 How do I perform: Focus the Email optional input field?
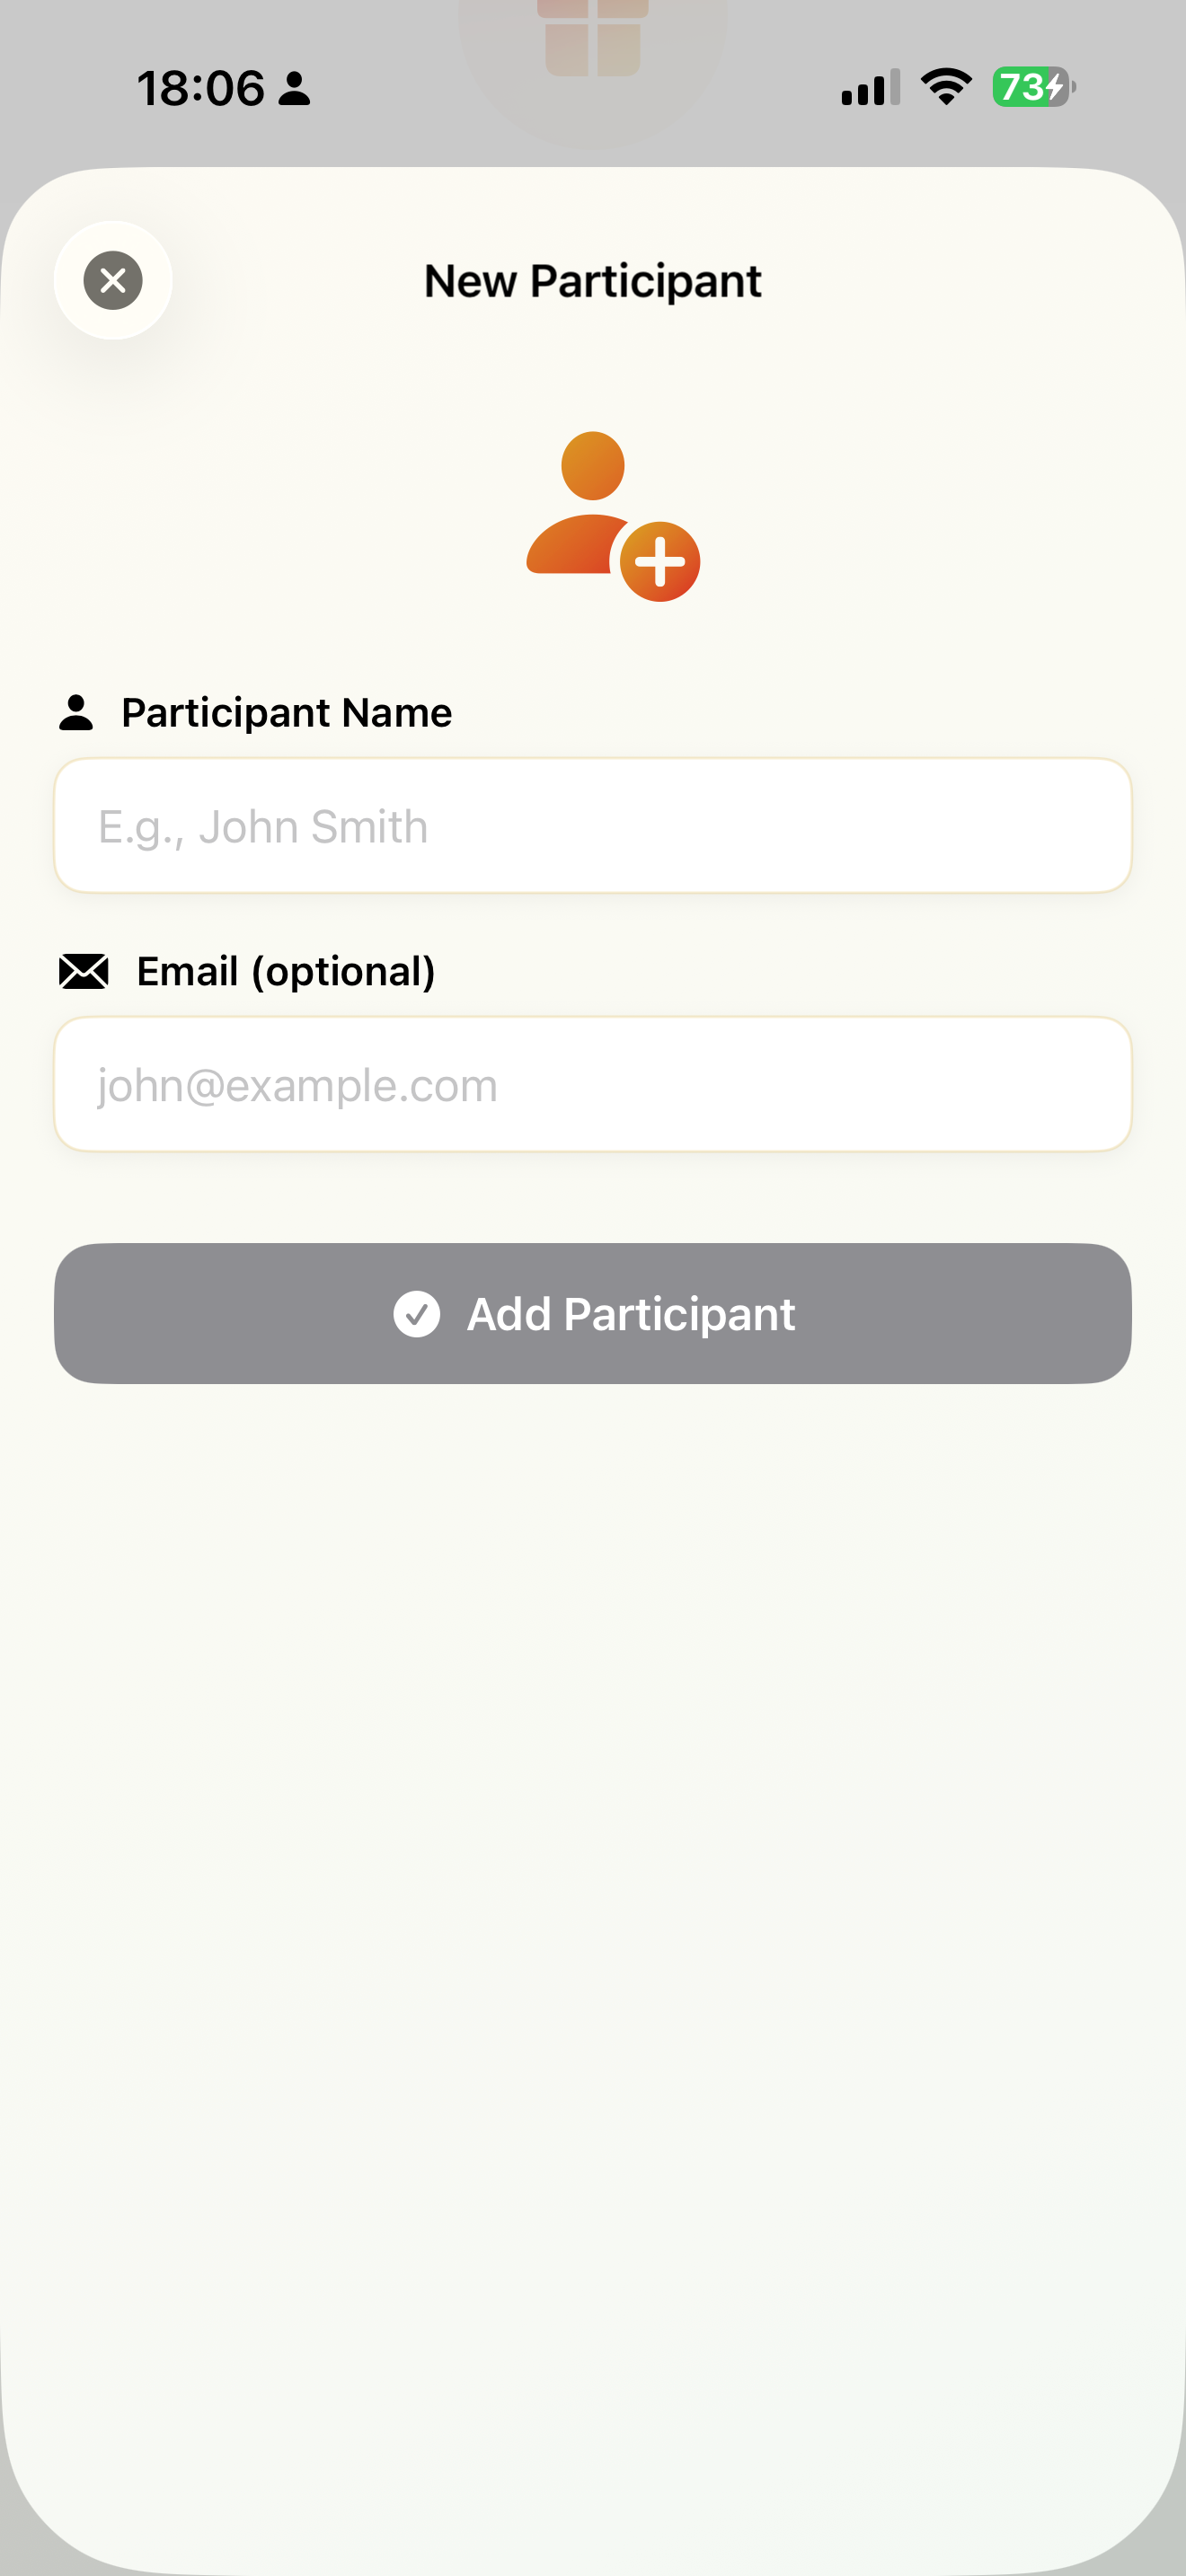click(593, 1084)
